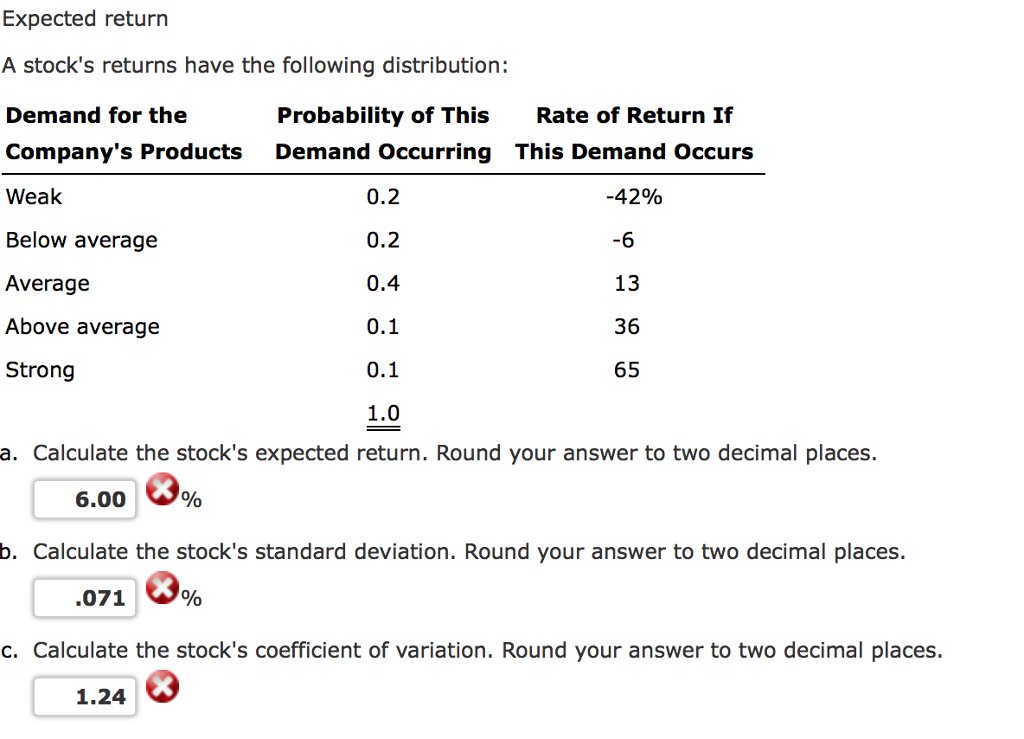
Task: Select the coefficient of variation field showing 1.24
Action: [84, 696]
